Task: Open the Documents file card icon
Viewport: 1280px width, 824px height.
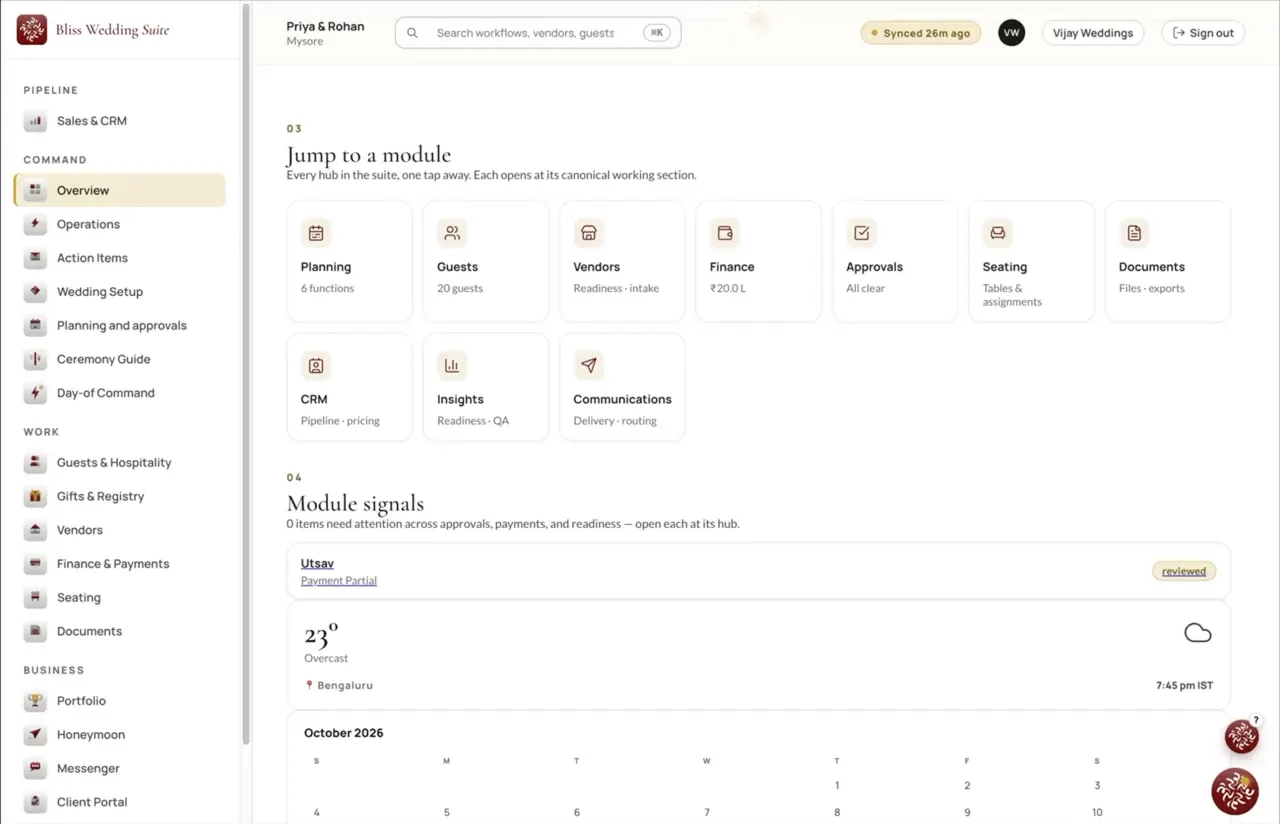Action: (1134, 233)
